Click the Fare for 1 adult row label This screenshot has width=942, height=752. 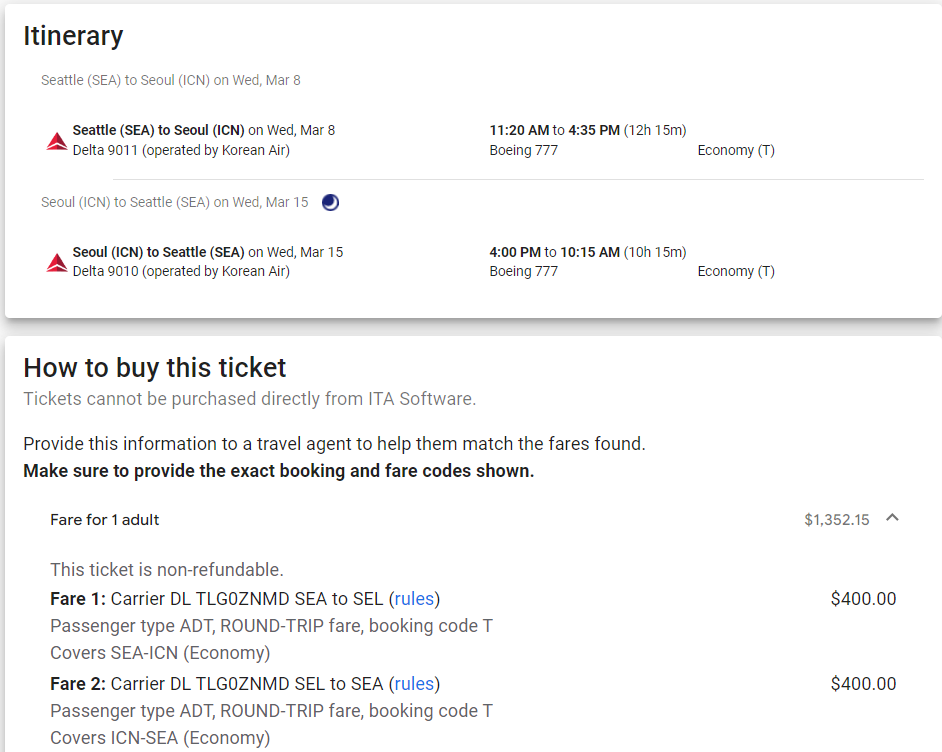(105, 520)
